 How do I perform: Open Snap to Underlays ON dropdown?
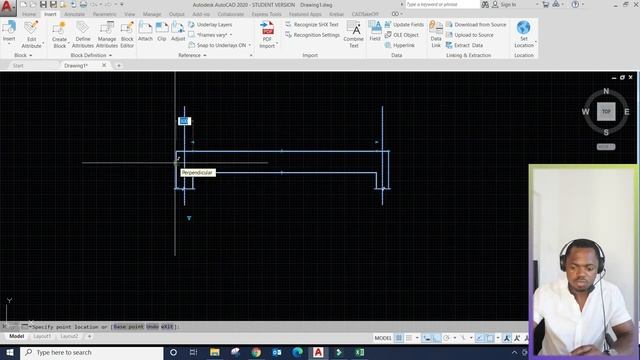[x=249, y=45]
